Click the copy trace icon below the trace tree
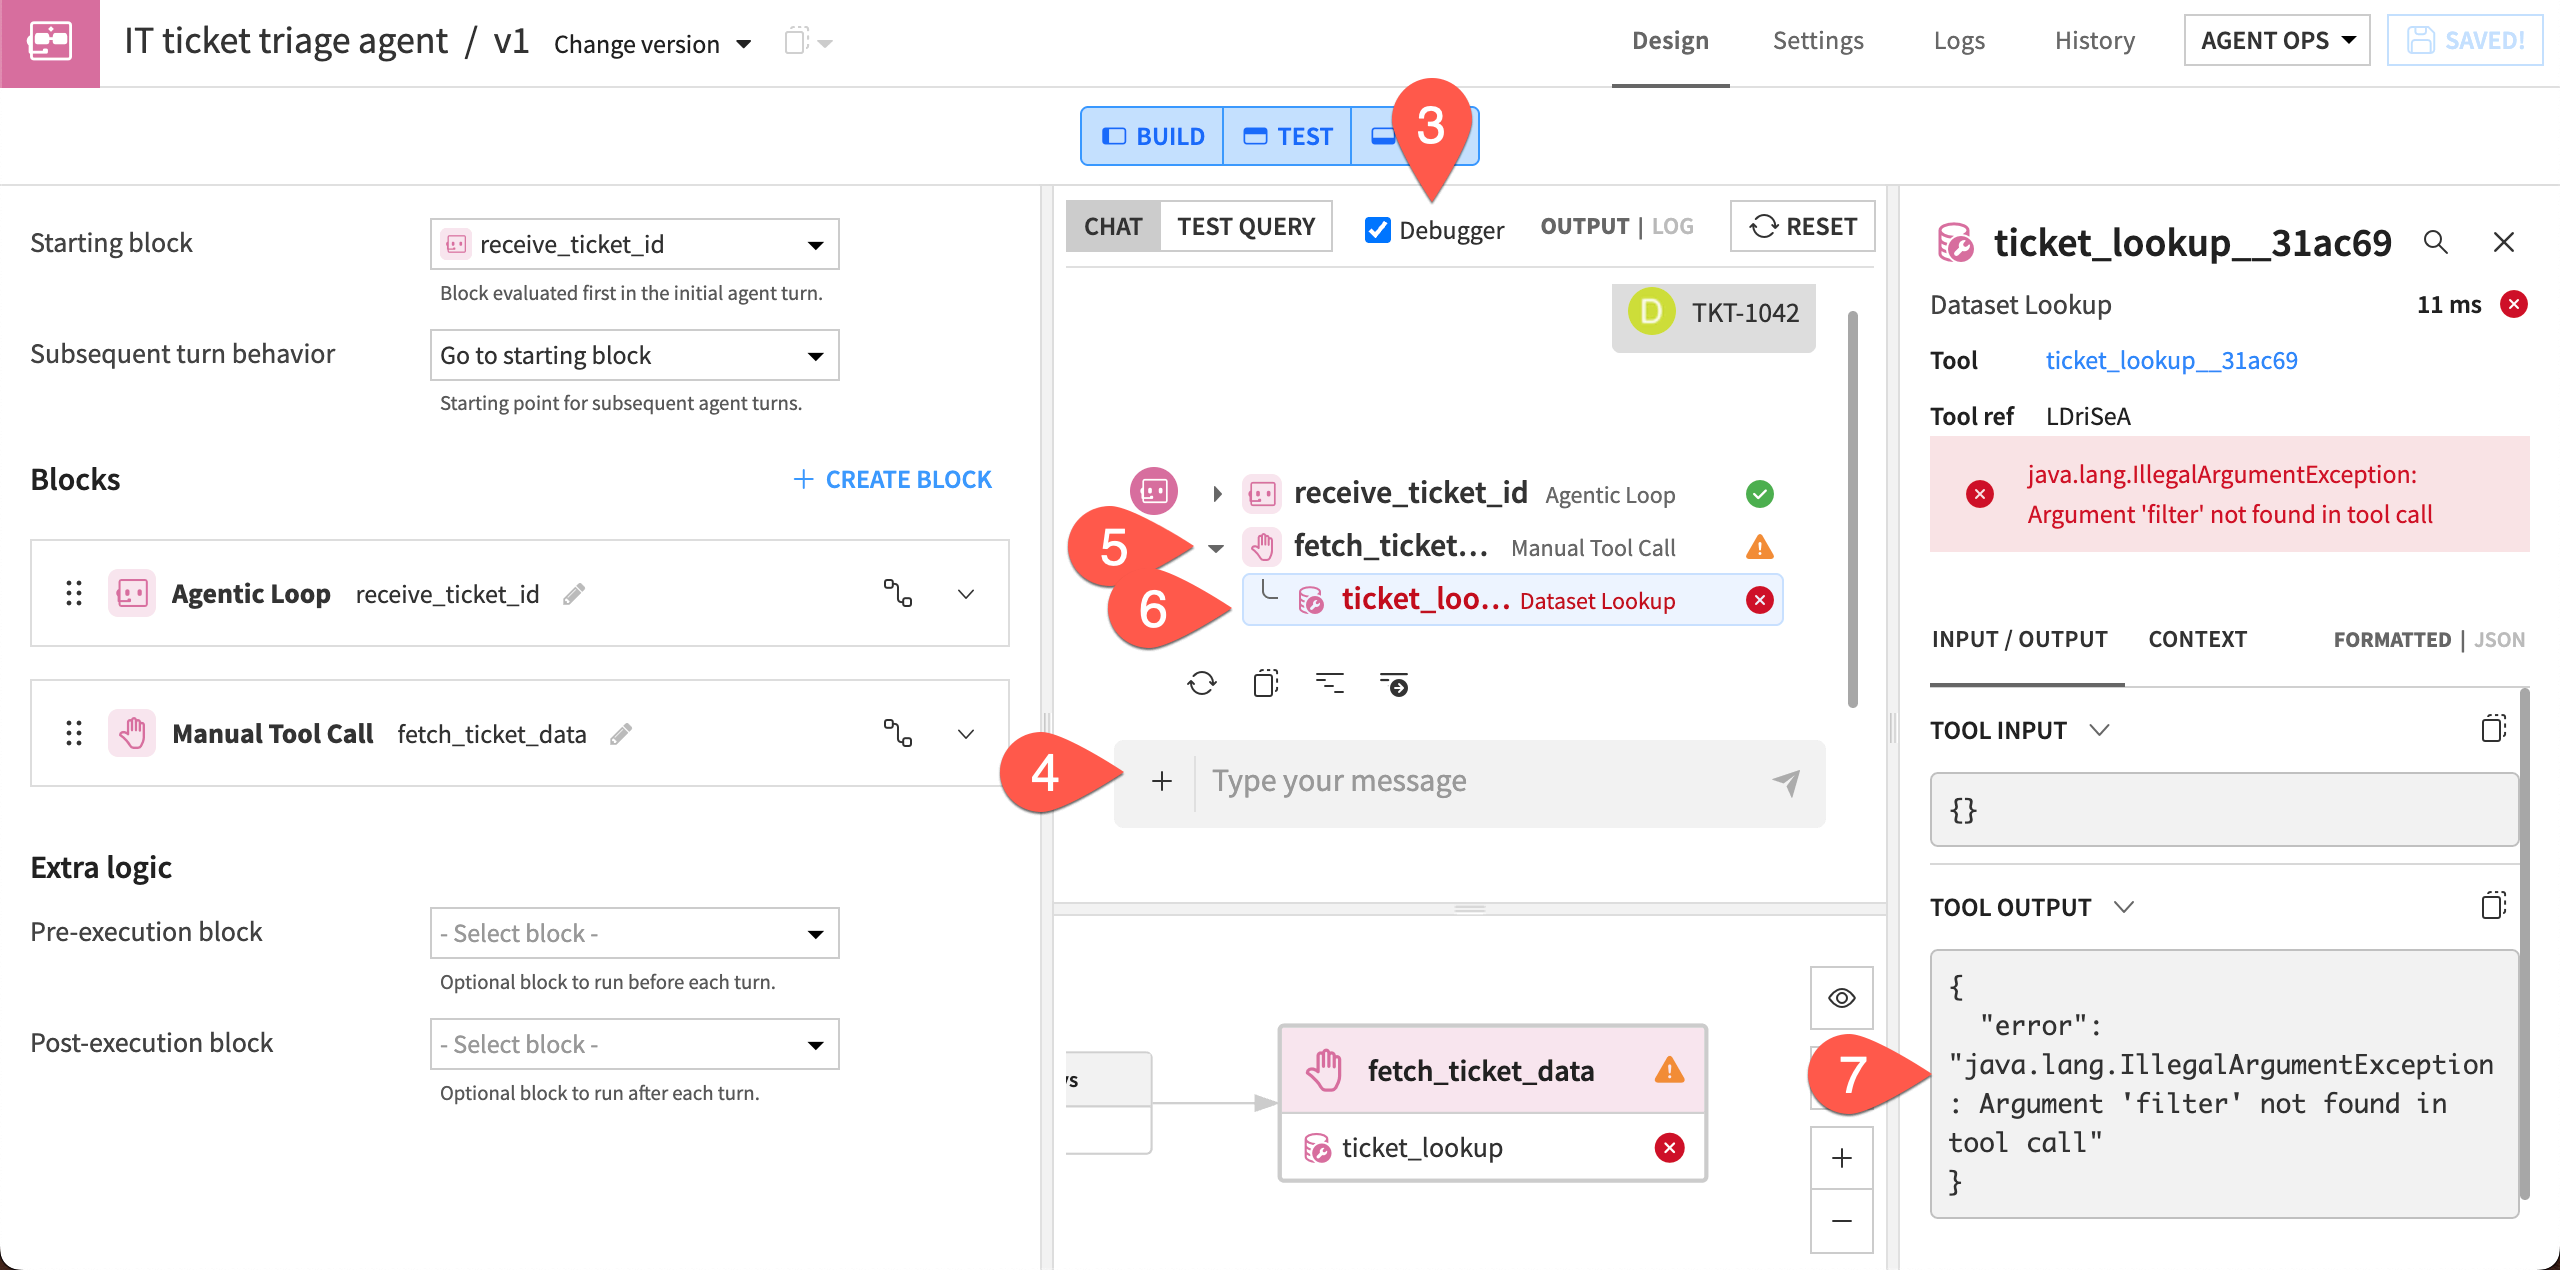2560x1270 pixels. tap(1266, 684)
